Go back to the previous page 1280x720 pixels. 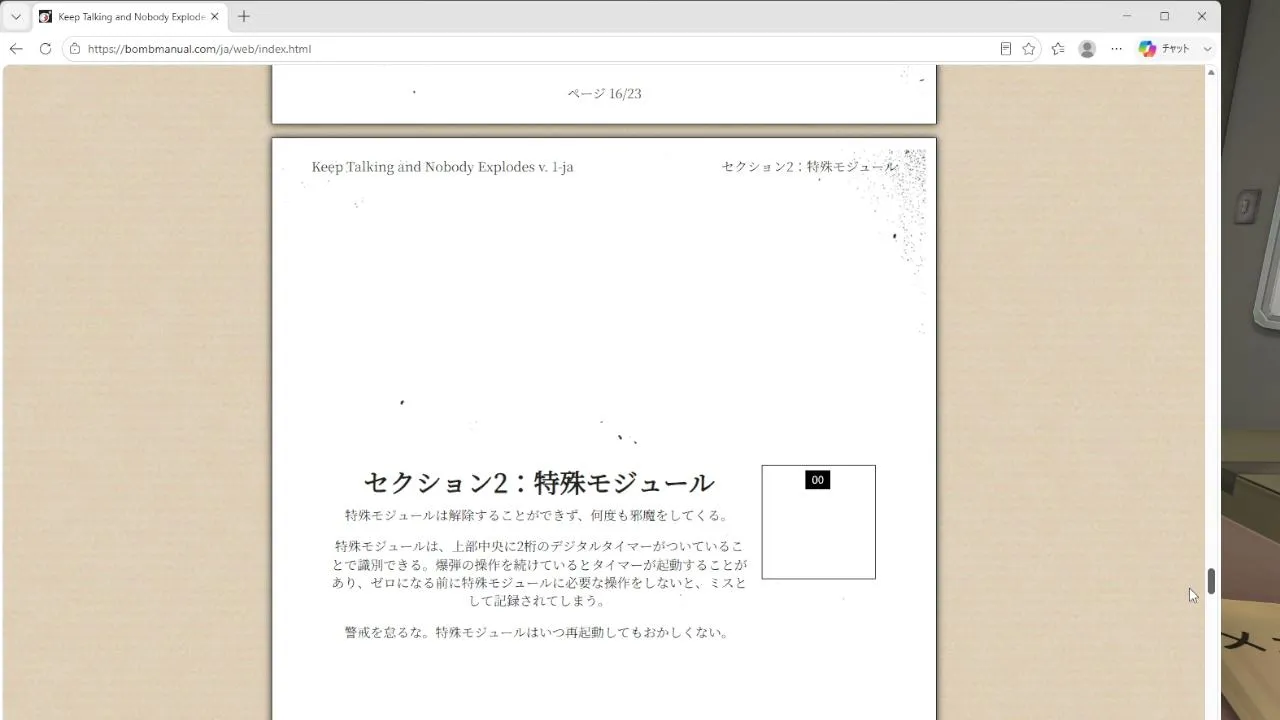click(16, 49)
